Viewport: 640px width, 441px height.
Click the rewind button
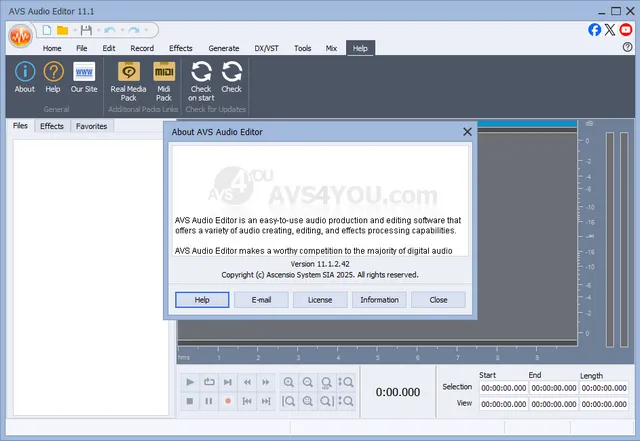click(247, 382)
